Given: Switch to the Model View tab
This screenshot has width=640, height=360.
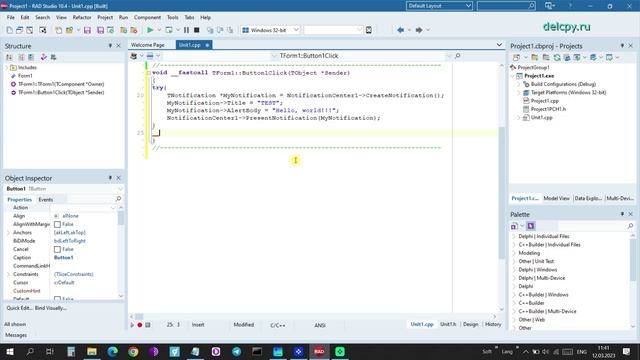Looking at the screenshot, I should 556,198.
